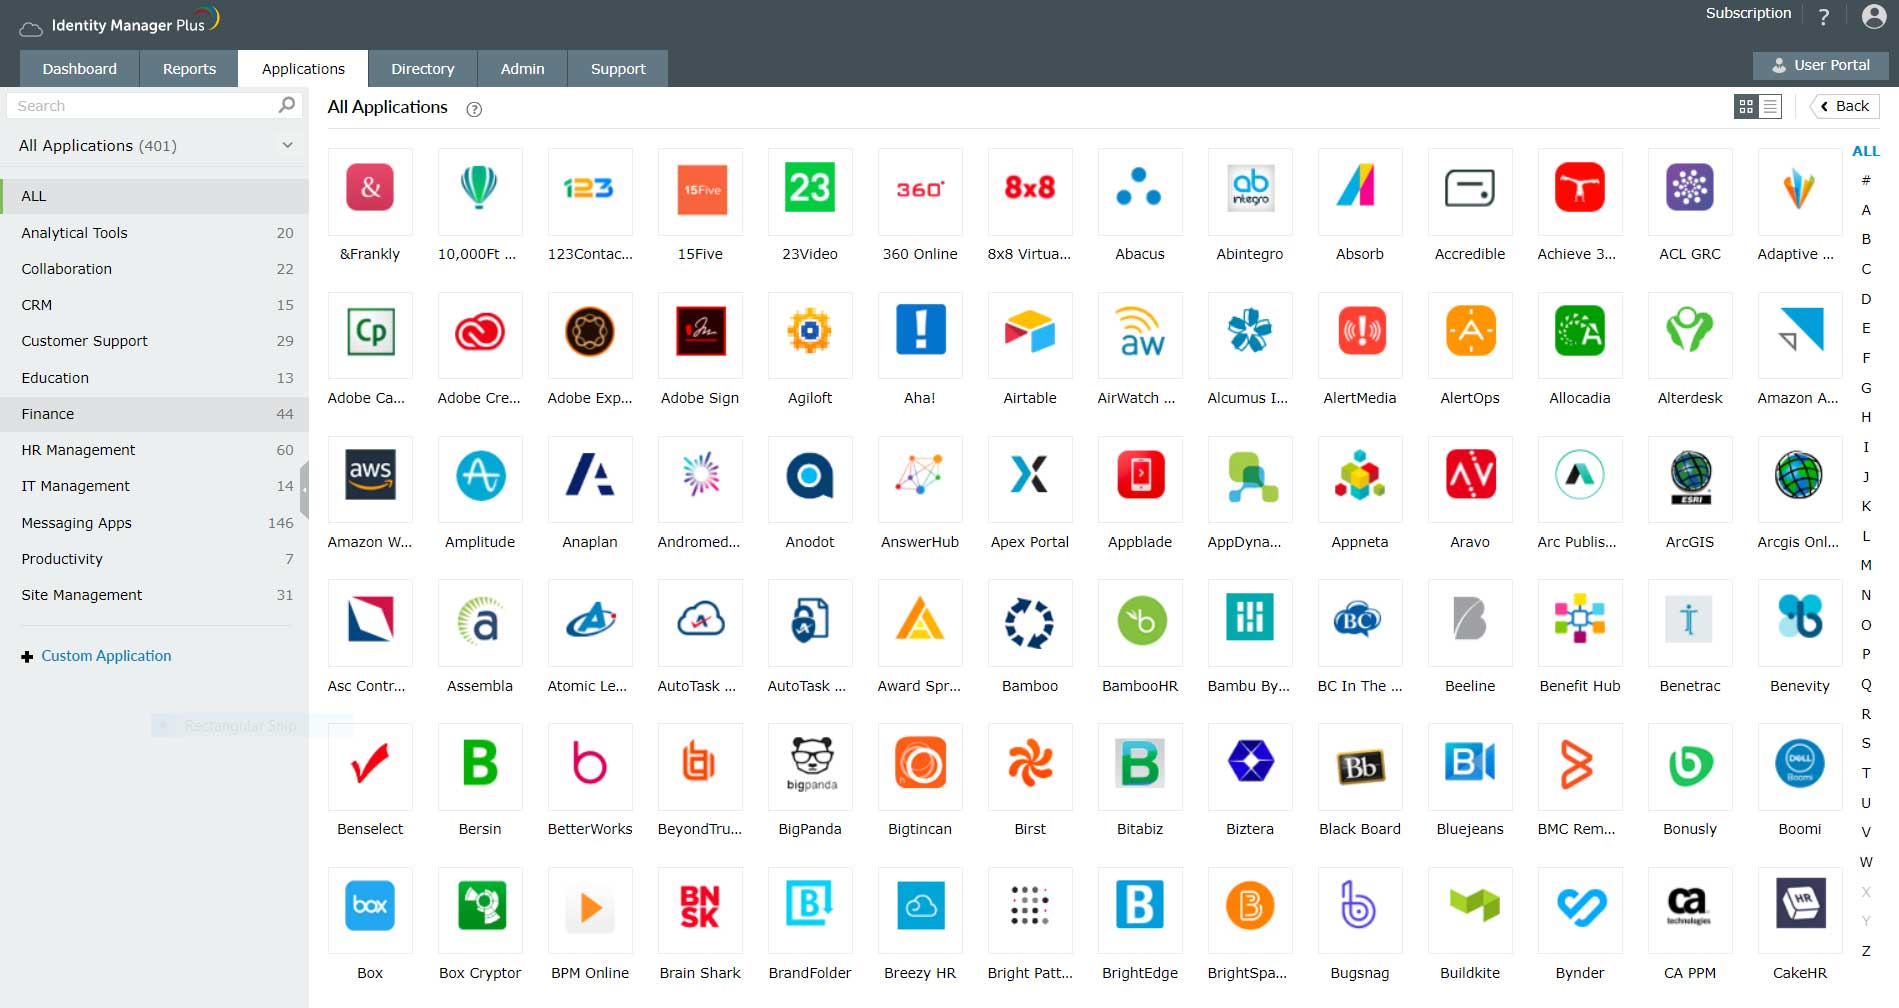Image resolution: width=1899 pixels, height=1008 pixels.
Task: Switch to the Directory tab
Action: [423, 69]
